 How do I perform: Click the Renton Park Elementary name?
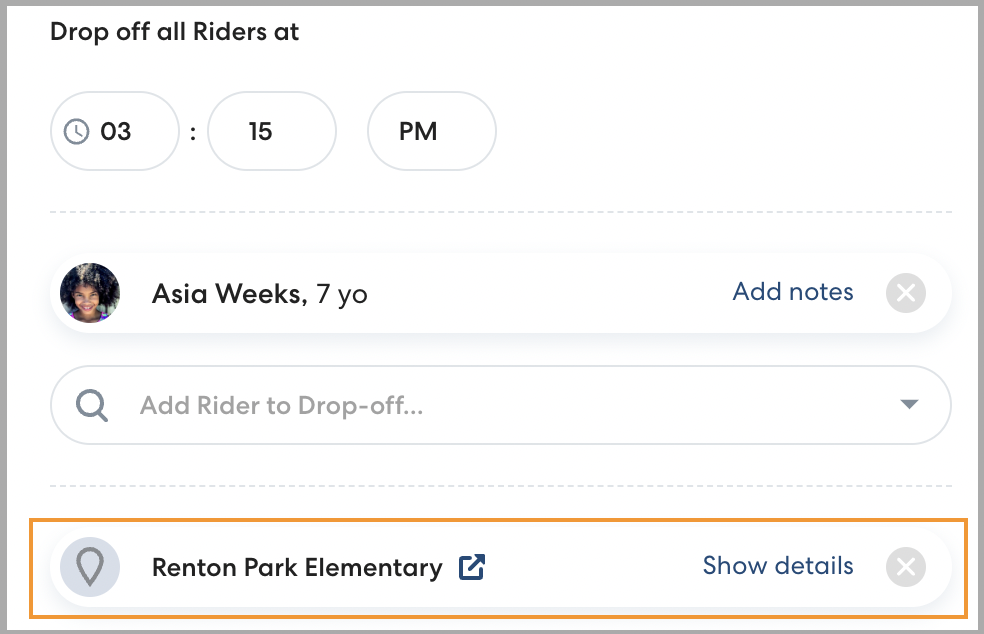pyautogui.click(x=297, y=568)
